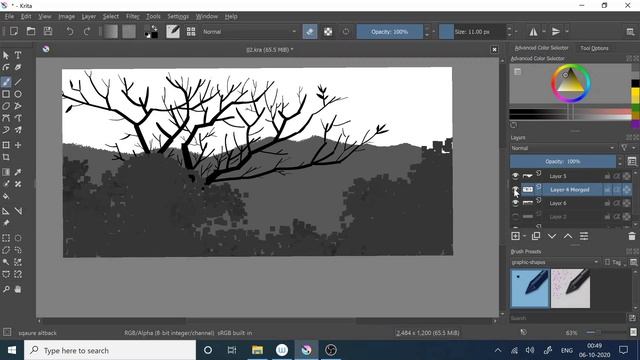Select the Move tool
Screen dimensions: 640x360
pos(18,145)
